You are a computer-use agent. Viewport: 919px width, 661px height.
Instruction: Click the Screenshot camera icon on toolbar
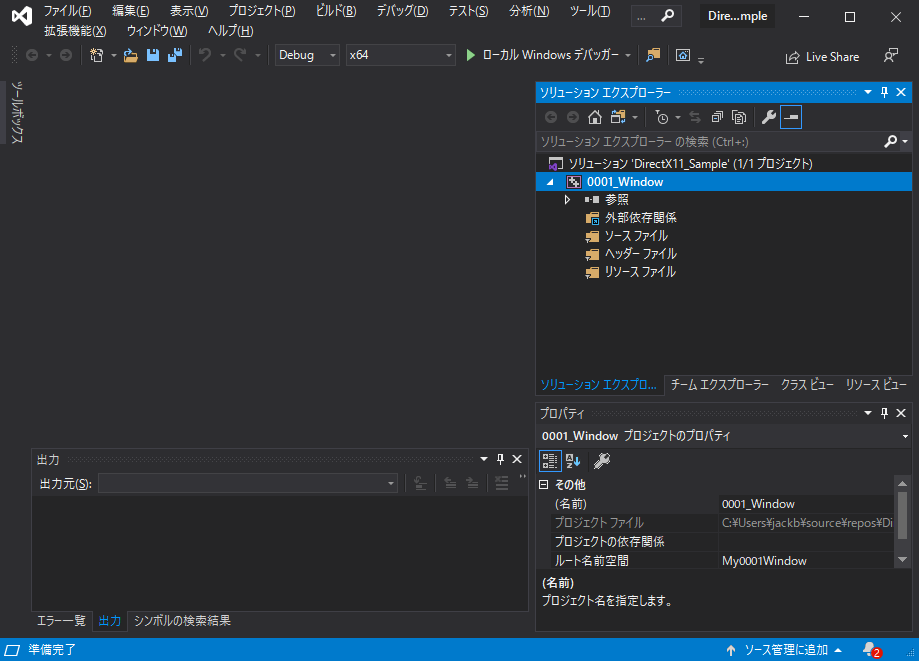pos(684,56)
